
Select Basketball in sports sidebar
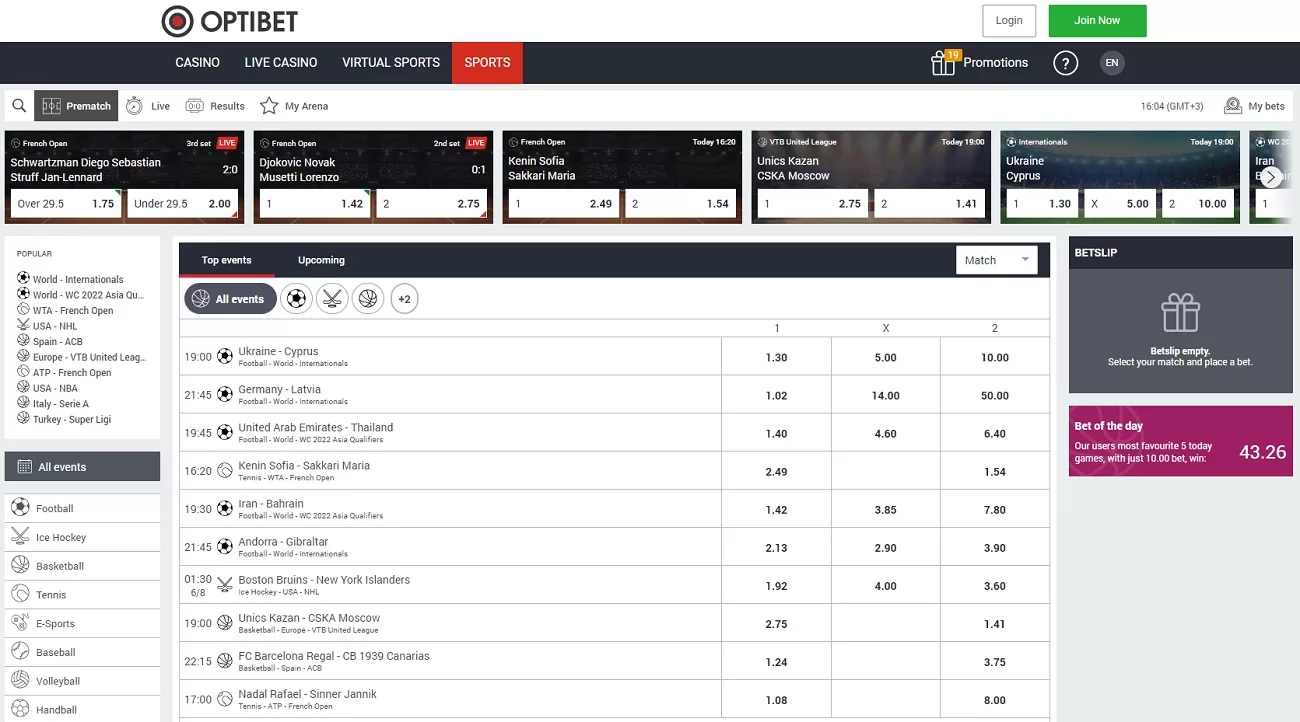(82, 566)
